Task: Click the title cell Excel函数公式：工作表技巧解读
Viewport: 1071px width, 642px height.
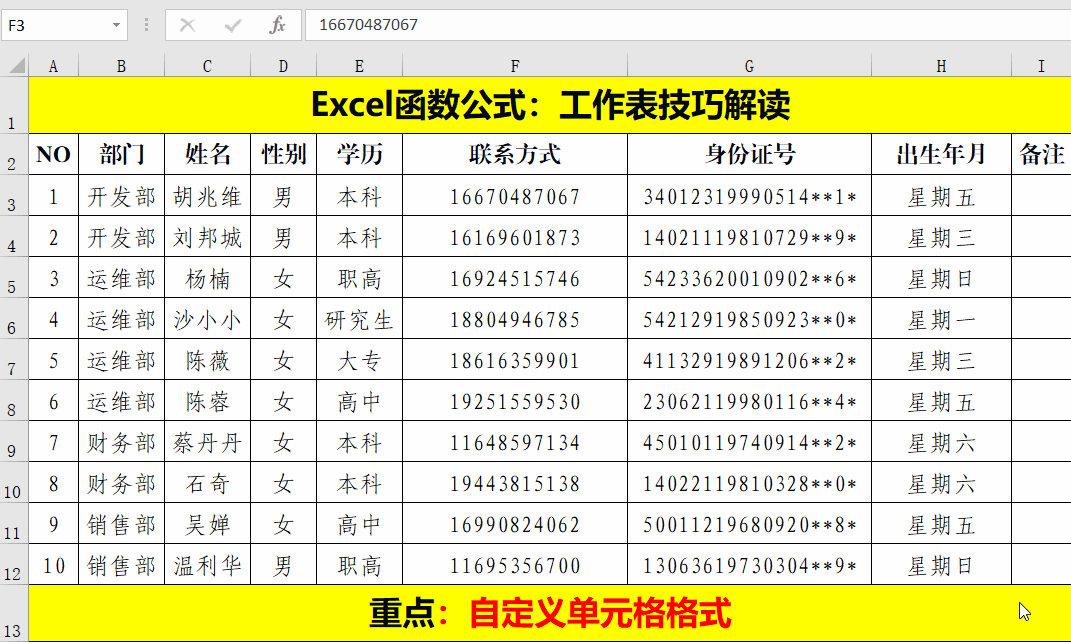Action: (550, 105)
